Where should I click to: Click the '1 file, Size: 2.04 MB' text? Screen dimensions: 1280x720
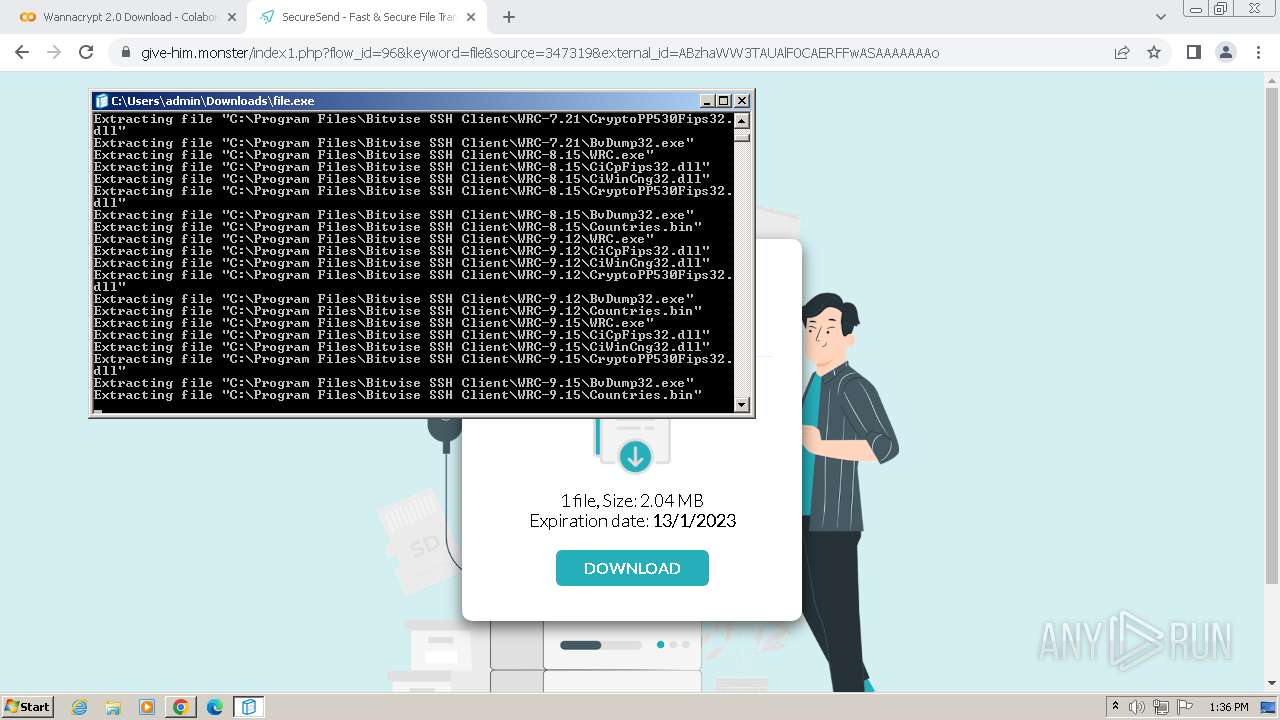(632, 500)
